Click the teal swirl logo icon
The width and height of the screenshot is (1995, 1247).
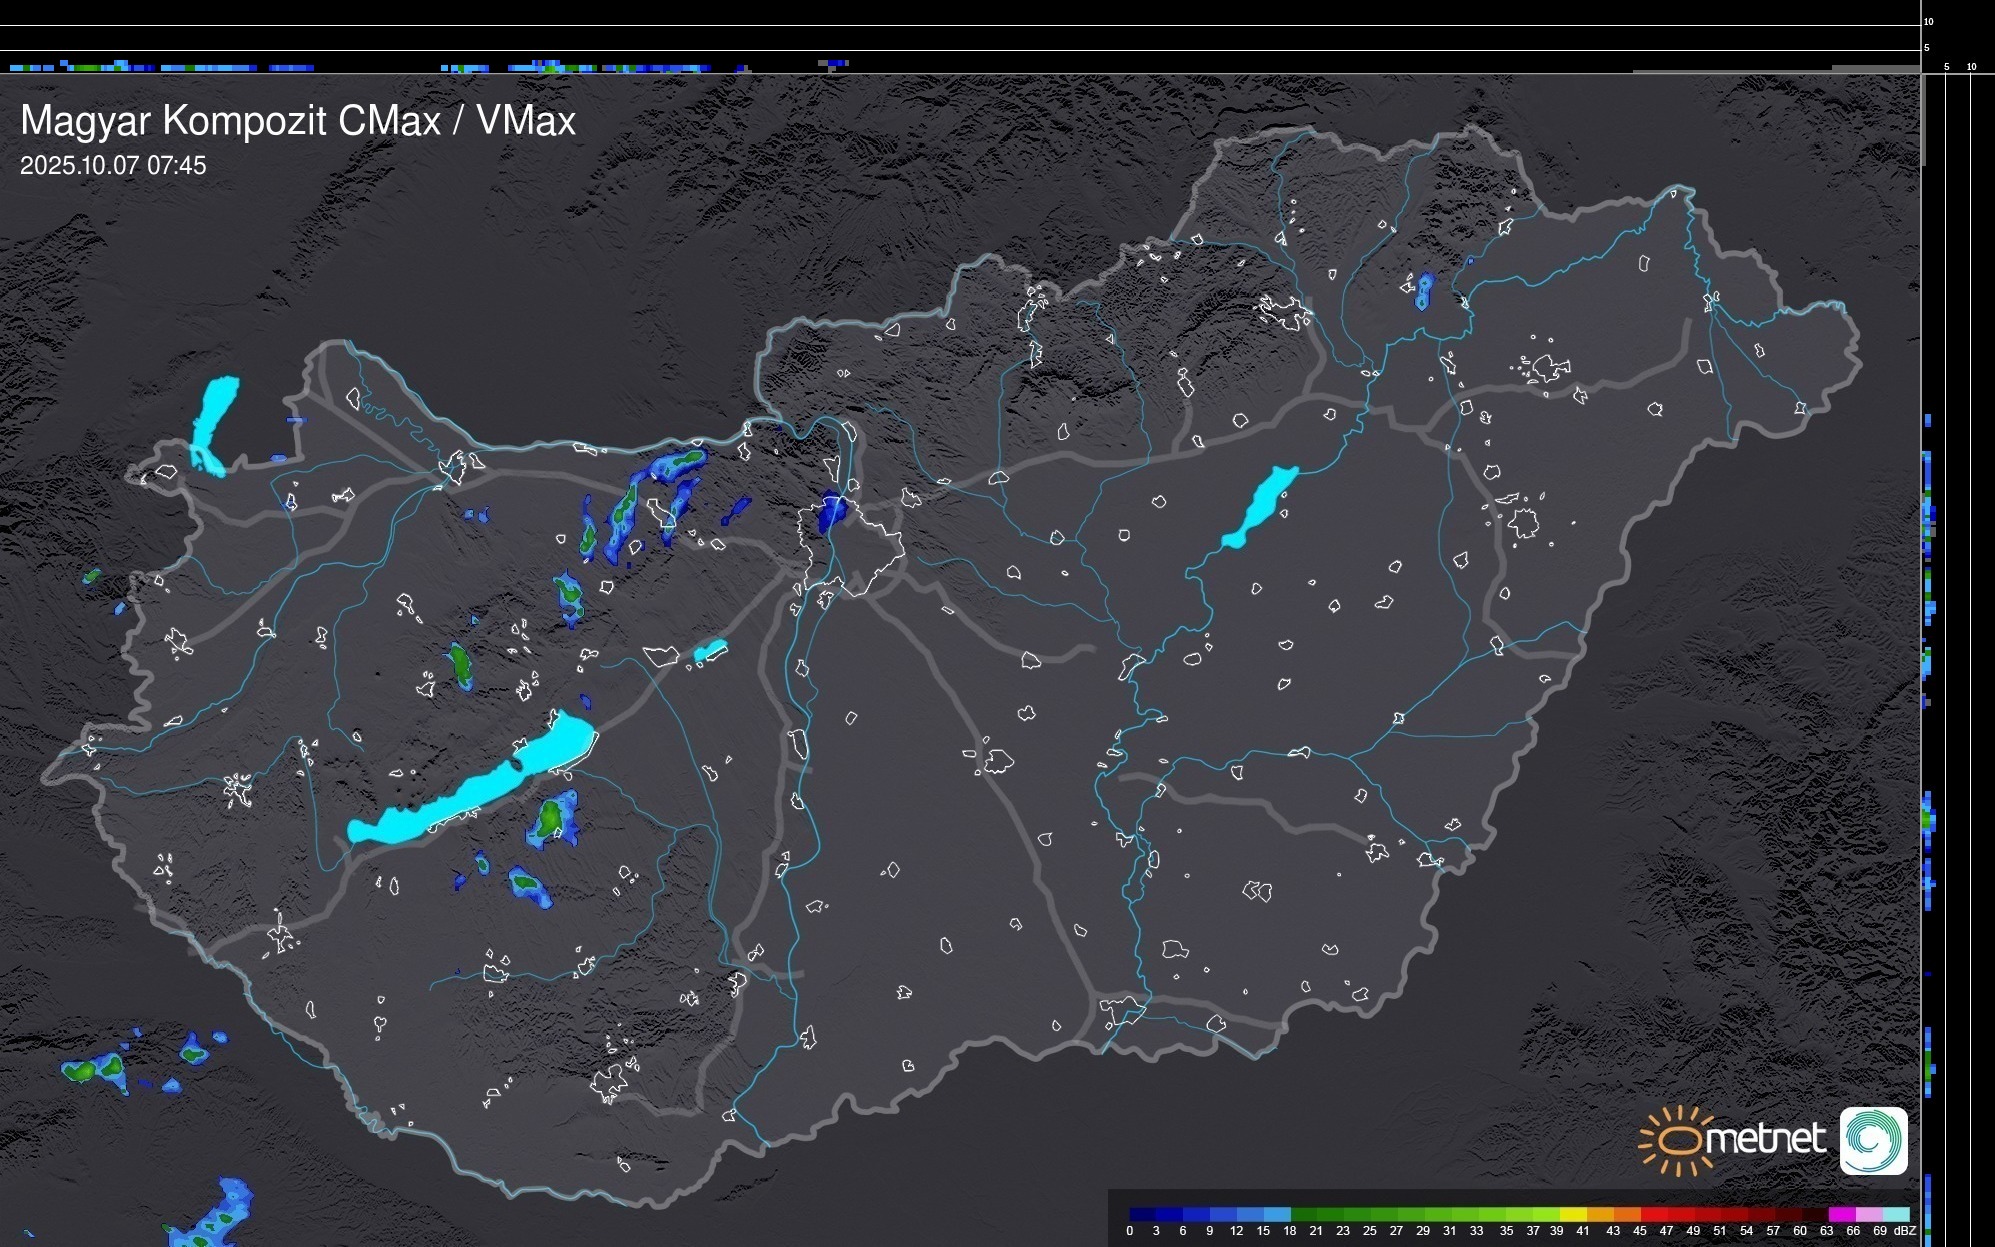click(1873, 1141)
